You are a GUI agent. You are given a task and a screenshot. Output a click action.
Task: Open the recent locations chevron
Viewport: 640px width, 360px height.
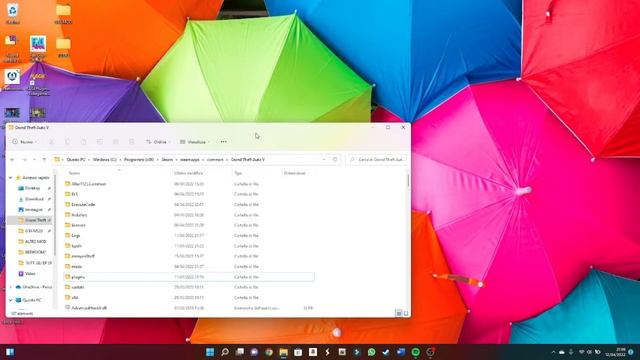point(34,160)
